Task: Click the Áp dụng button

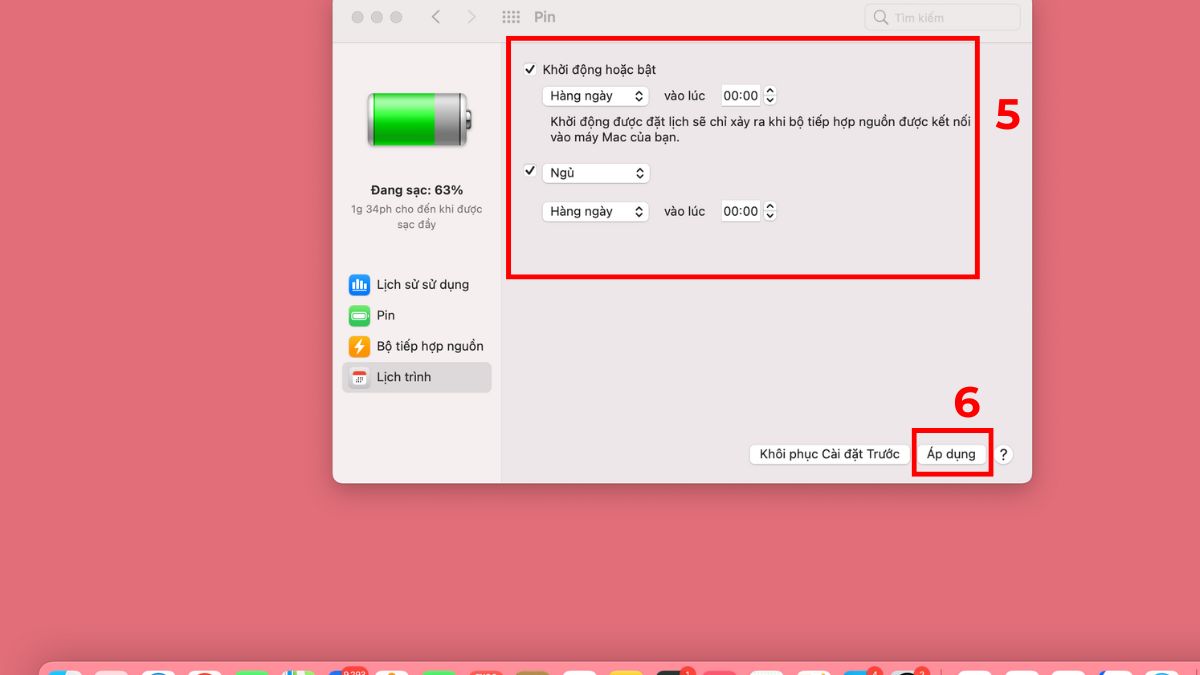Action: pos(951,454)
